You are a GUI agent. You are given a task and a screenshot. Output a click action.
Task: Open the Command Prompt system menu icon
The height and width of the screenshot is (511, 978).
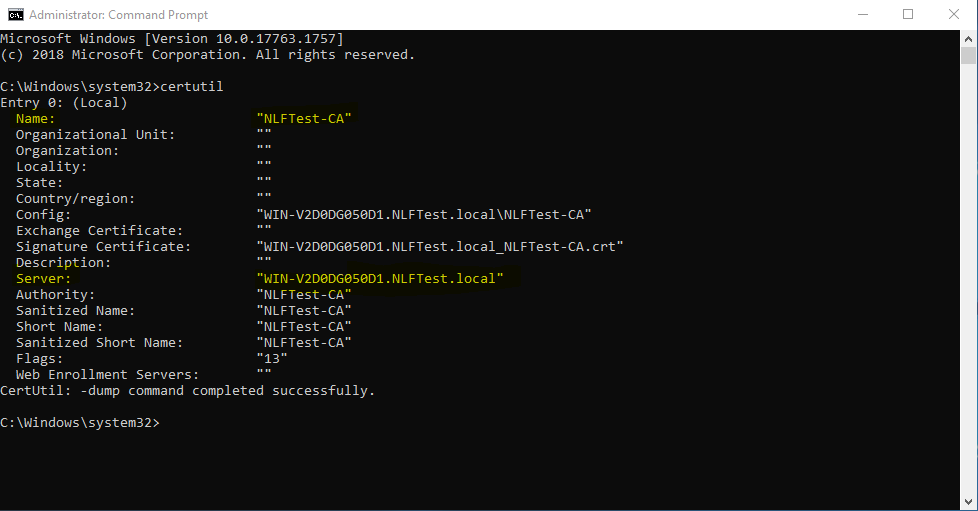click(x=15, y=14)
